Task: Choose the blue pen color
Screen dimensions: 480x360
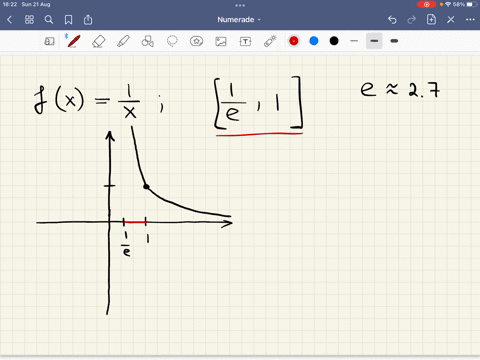Action: tap(314, 41)
